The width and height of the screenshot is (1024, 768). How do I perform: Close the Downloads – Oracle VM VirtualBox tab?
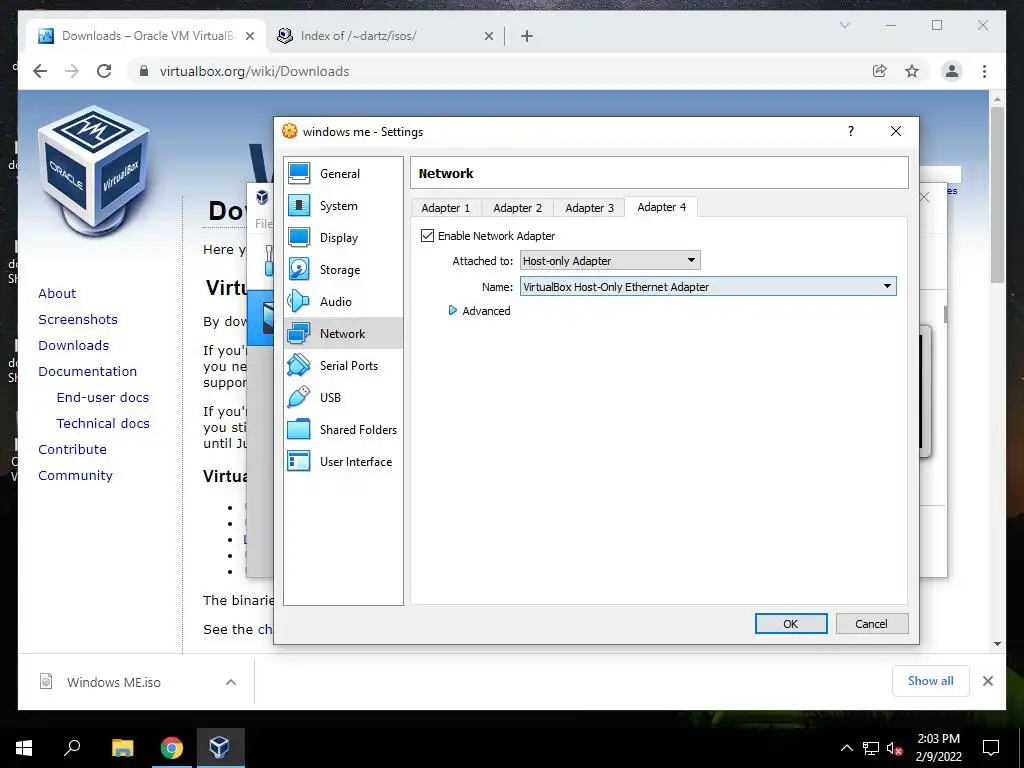coord(249,36)
